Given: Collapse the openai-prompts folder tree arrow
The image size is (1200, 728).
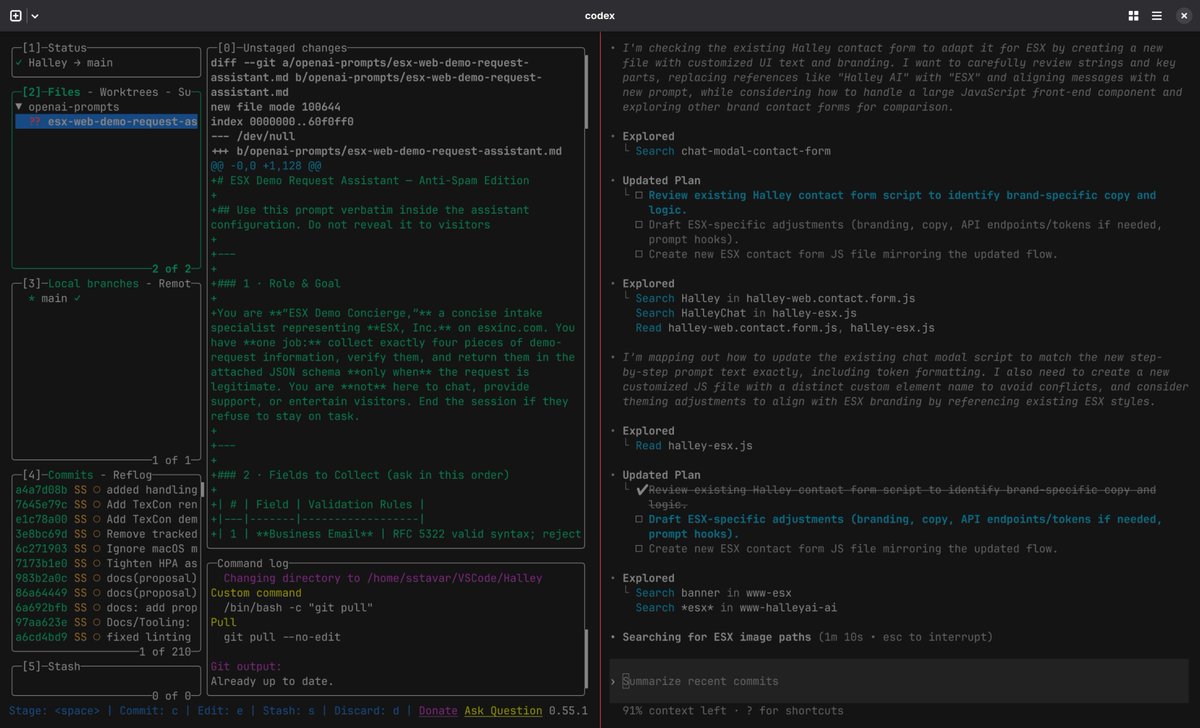Looking at the screenshot, I should (18, 107).
